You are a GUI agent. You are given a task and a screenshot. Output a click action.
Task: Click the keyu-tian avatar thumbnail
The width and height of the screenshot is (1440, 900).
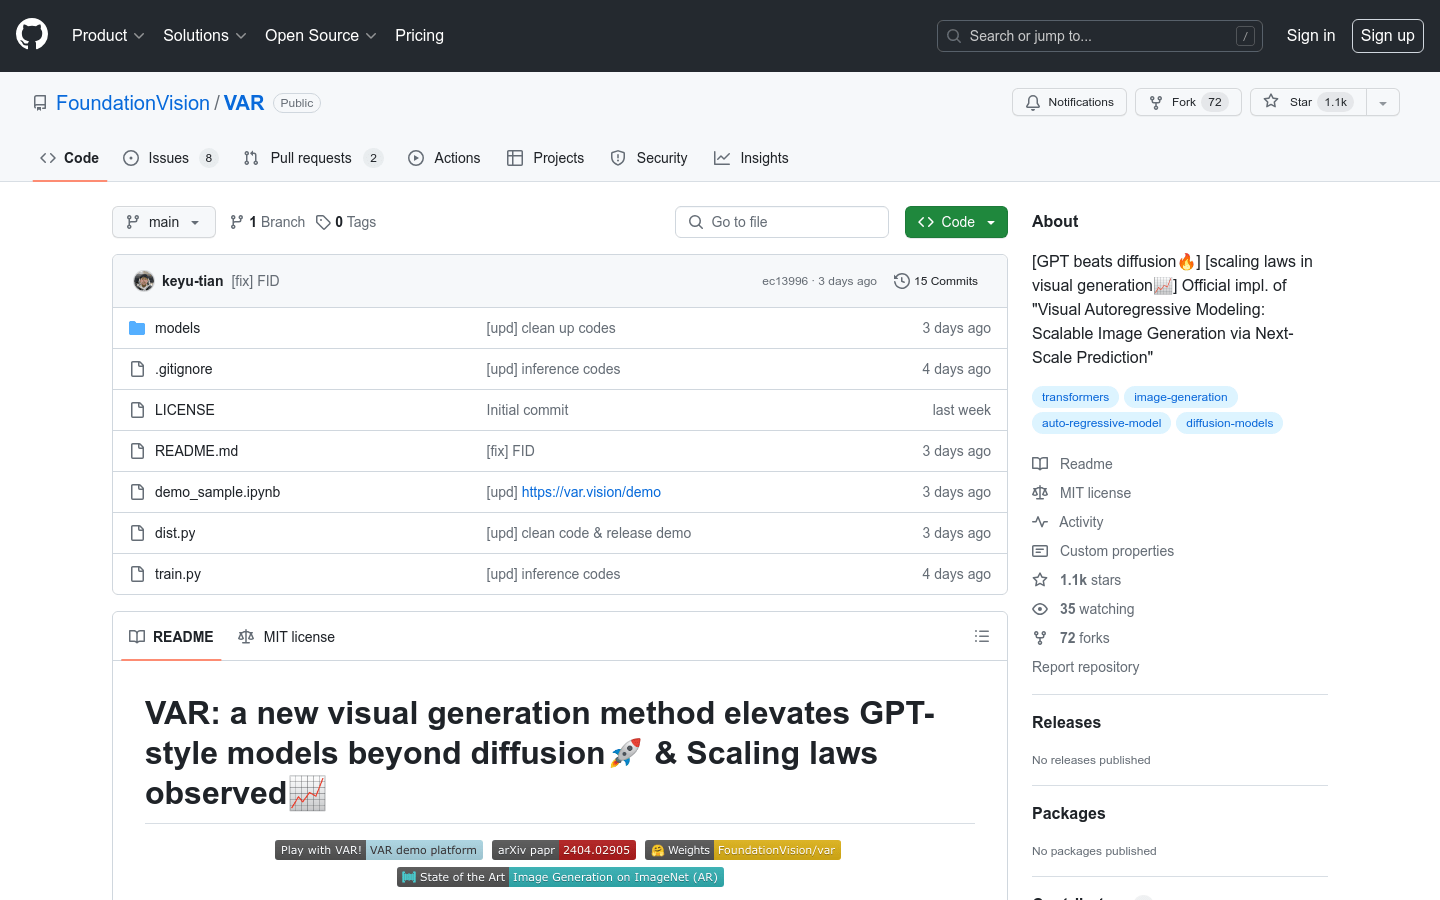144,281
